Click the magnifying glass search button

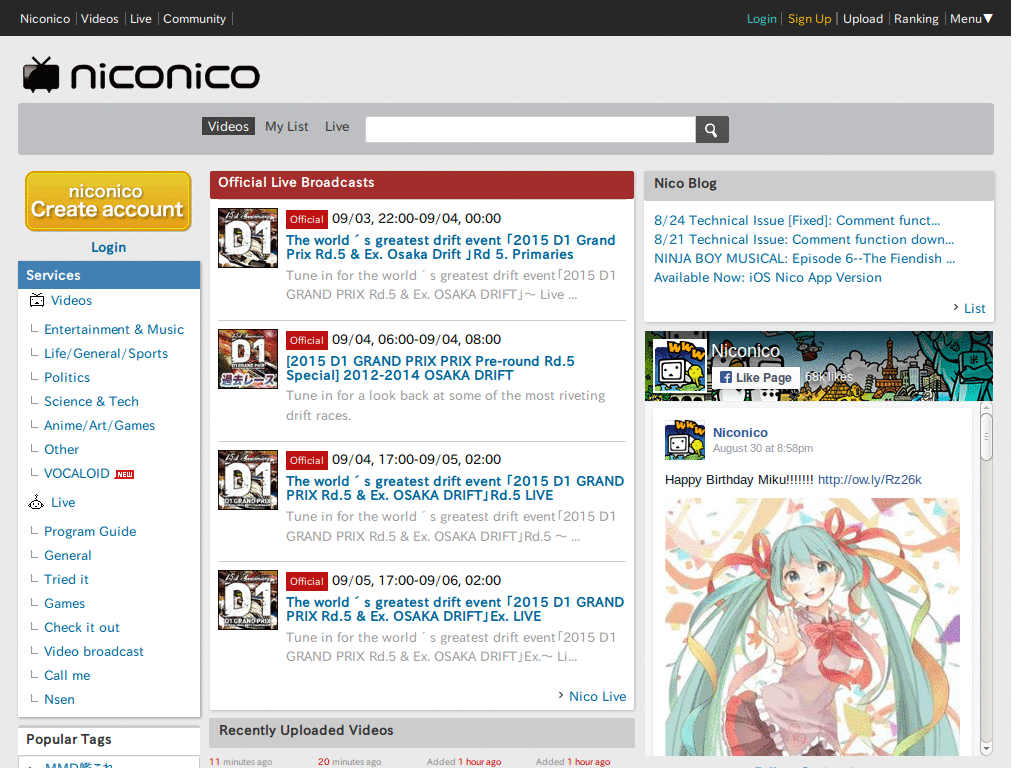click(x=712, y=129)
